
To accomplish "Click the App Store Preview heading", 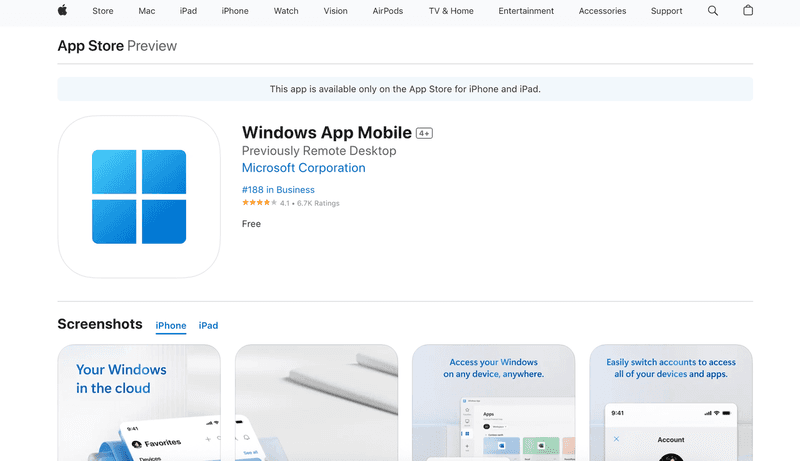I will pos(117,46).
